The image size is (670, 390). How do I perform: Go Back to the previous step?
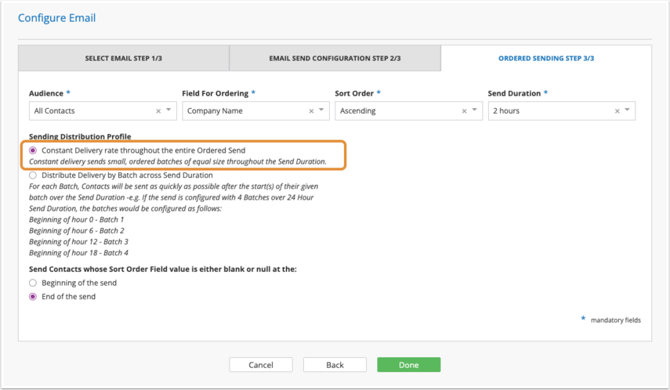click(335, 365)
